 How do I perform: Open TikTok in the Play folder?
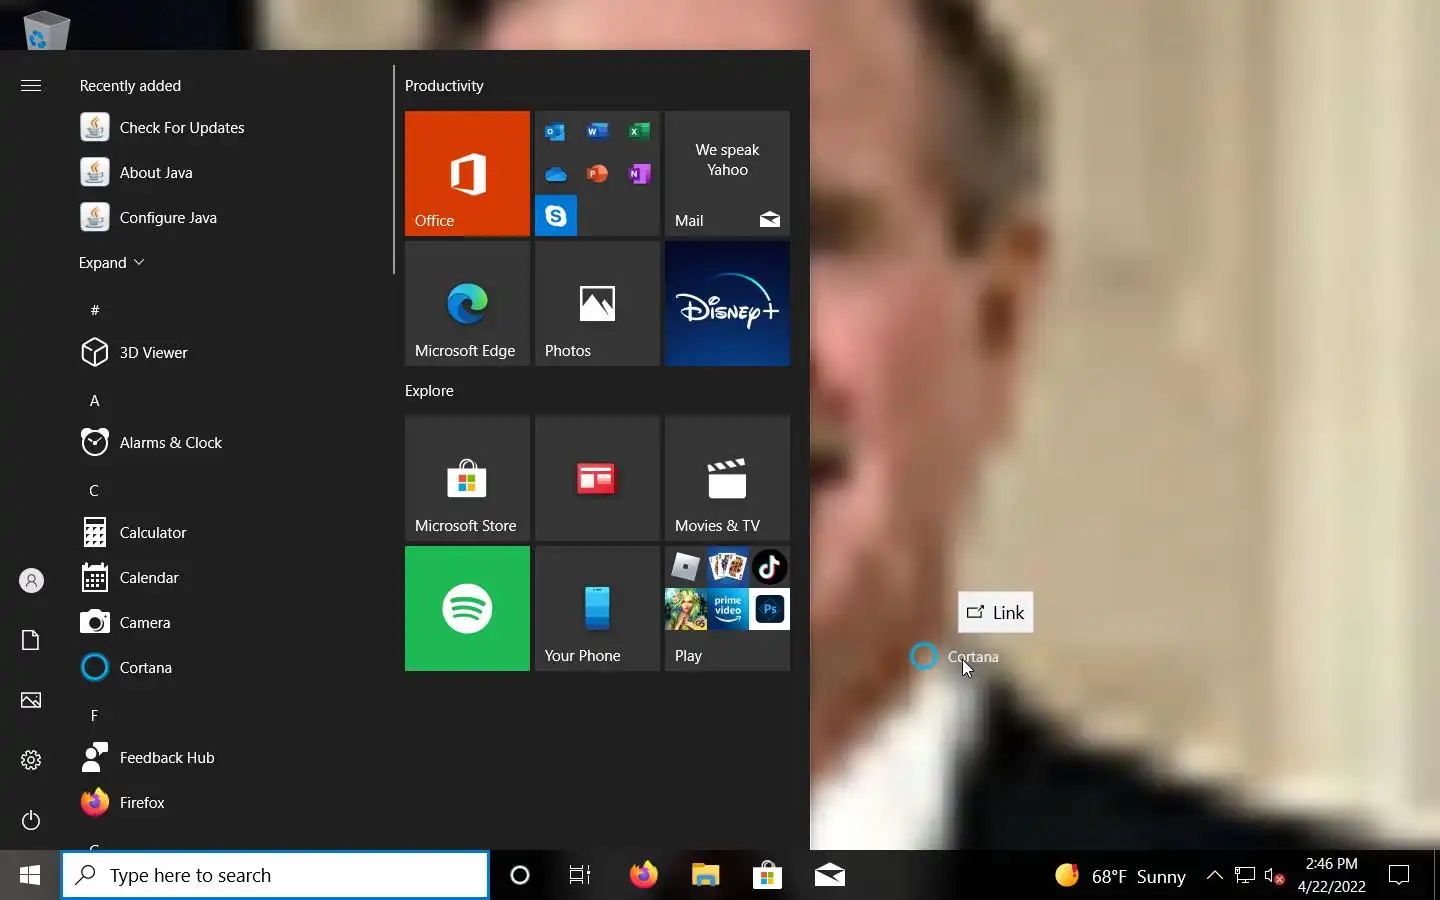point(769,567)
